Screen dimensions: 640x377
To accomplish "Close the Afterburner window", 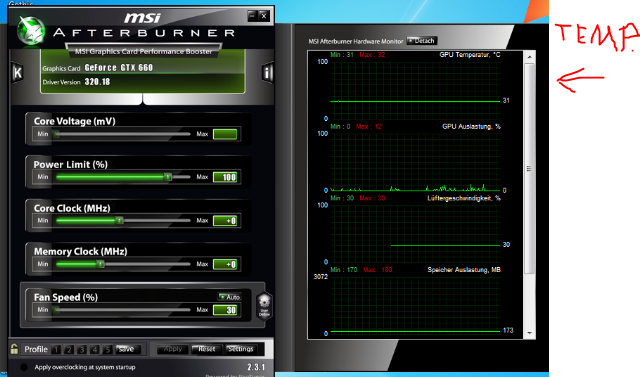I will click(x=264, y=16).
